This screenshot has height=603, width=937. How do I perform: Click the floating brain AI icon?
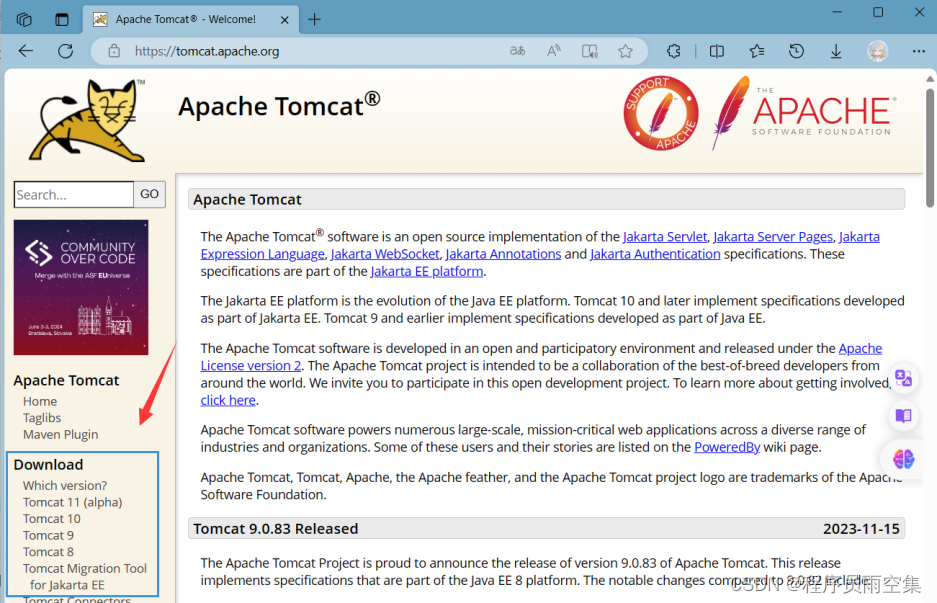coord(903,459)
